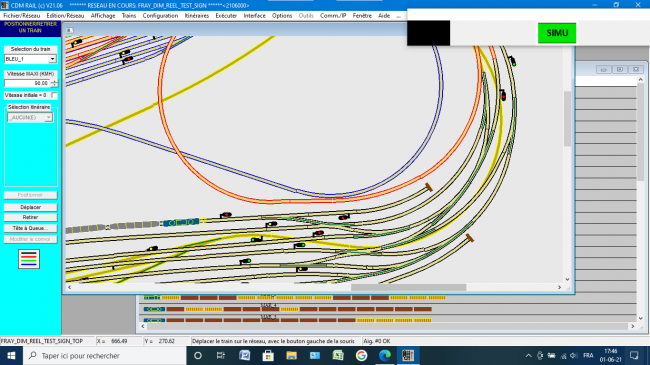Image resolution: width=650 pixels, height=365 pixels.
Task: Click the colored track lines legend icon
Action: click(29, 259)
